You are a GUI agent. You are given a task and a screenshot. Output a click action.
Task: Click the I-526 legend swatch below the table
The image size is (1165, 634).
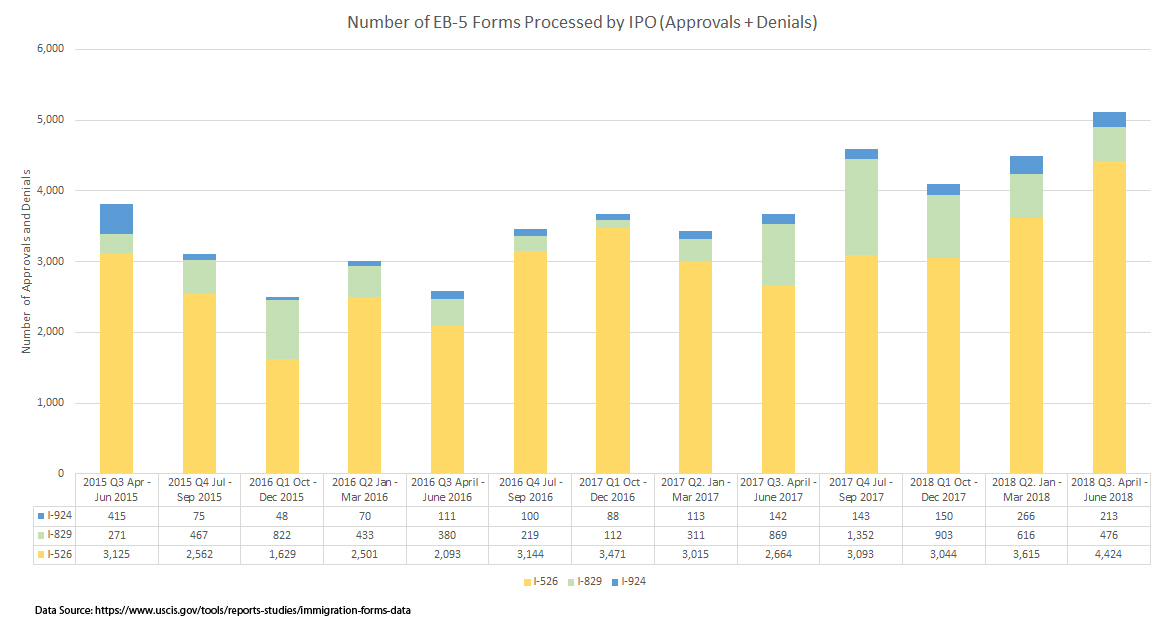[525, 581]
